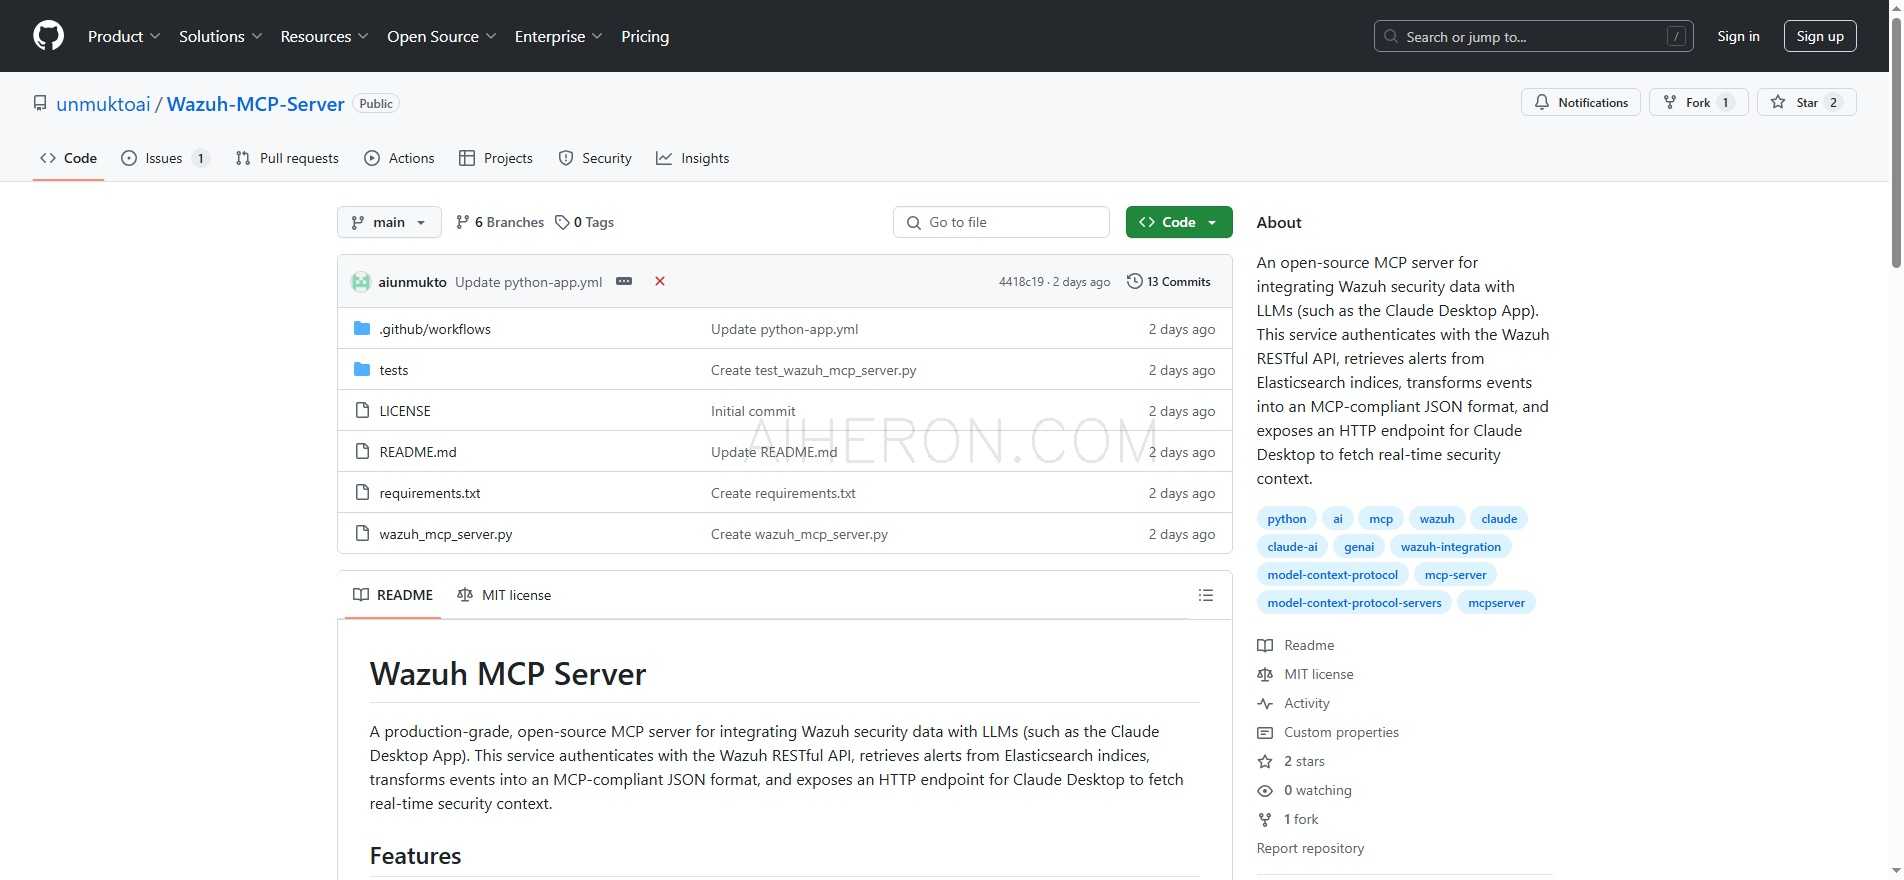The image size is (1904, 880).
Task: Click the README.md file icon
Action: (362, 452)
